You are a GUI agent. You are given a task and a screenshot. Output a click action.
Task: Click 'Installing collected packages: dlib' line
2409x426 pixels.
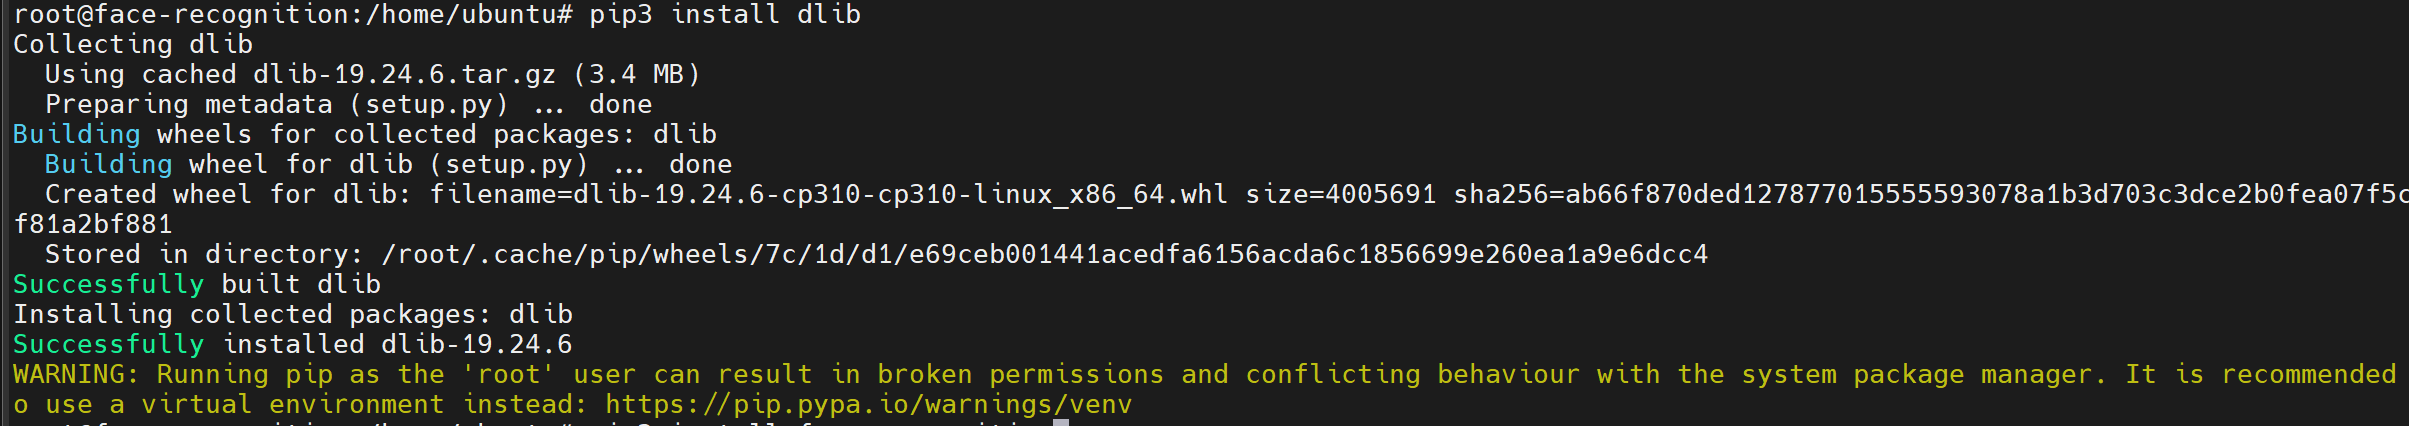coord(292,315)
